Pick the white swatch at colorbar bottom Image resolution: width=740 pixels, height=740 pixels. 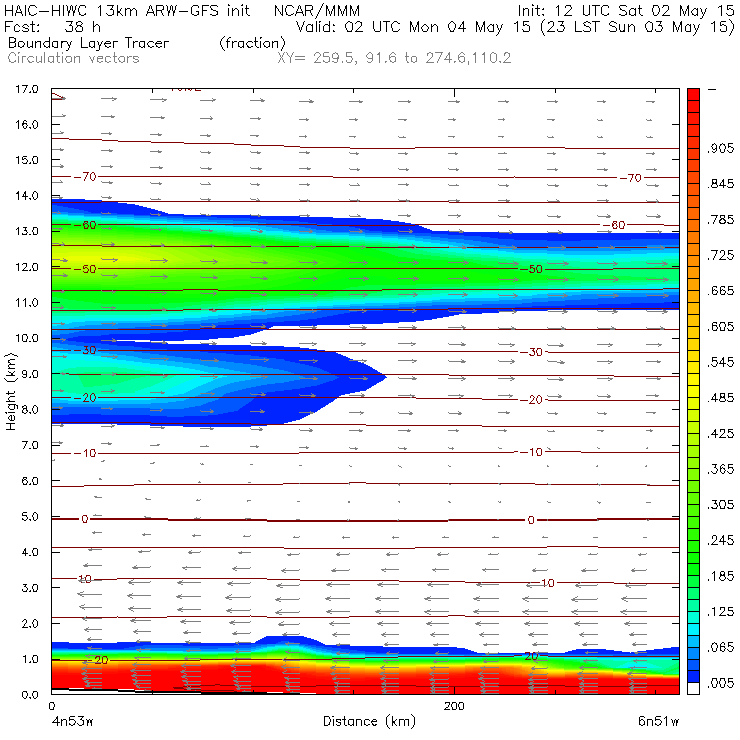pos(693,689)
